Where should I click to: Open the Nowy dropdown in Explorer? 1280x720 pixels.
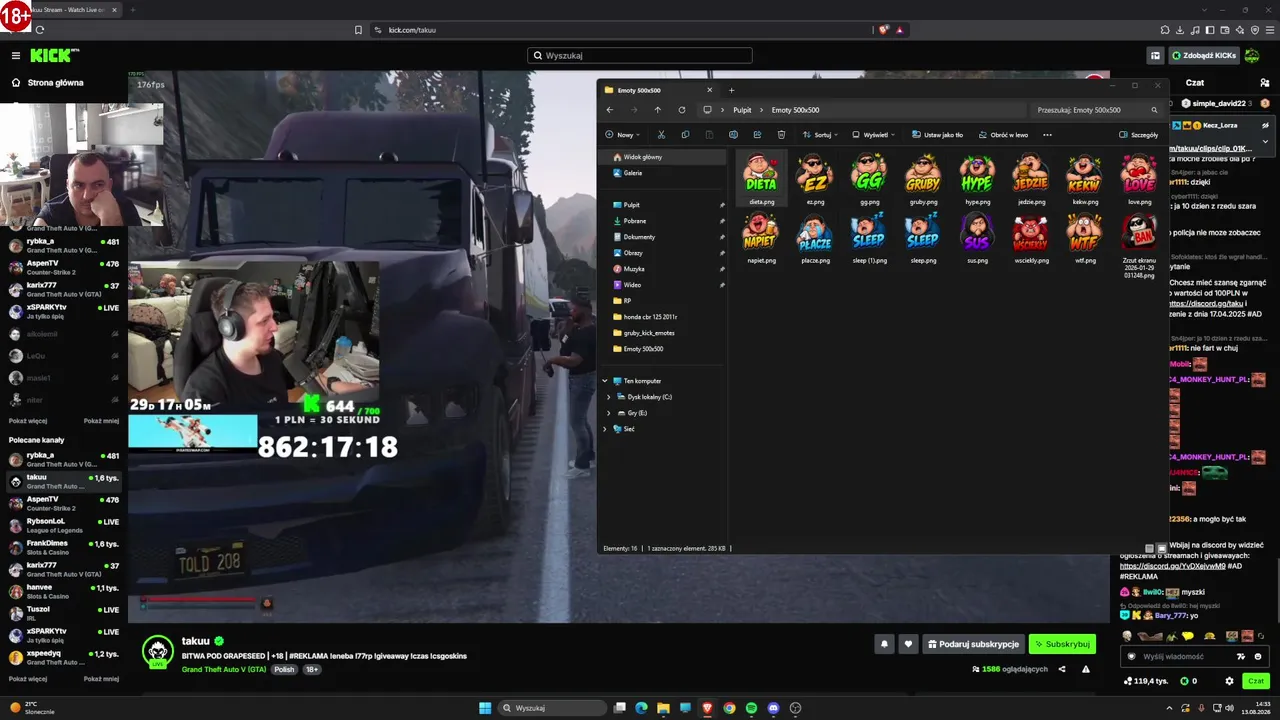click(622, 135)
